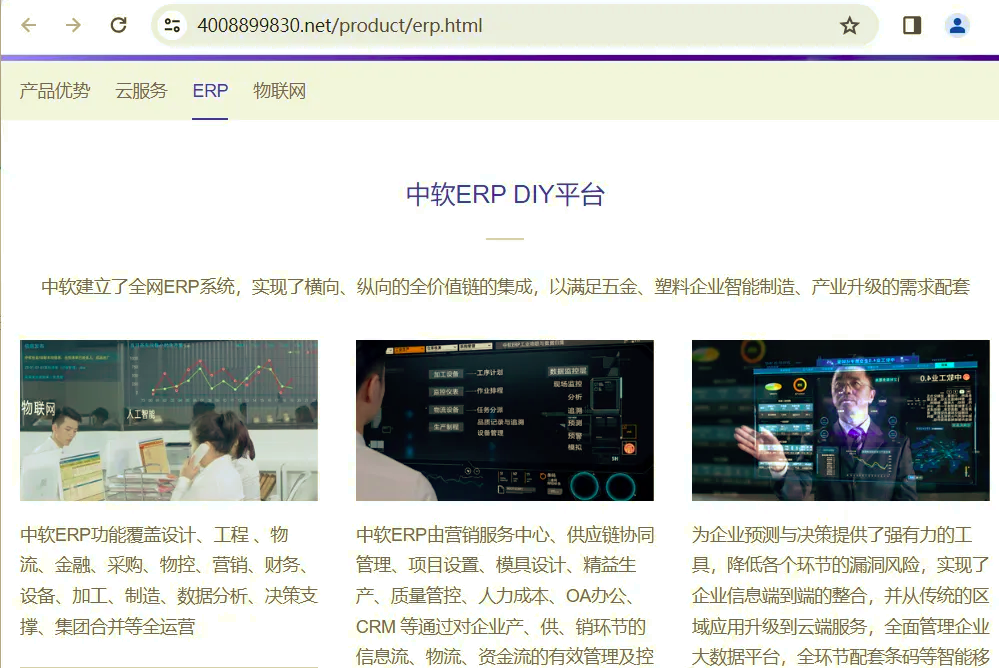Switch to the 产品优势 tab
Viewport: 999px width, 668px height.
coord(55,91)
